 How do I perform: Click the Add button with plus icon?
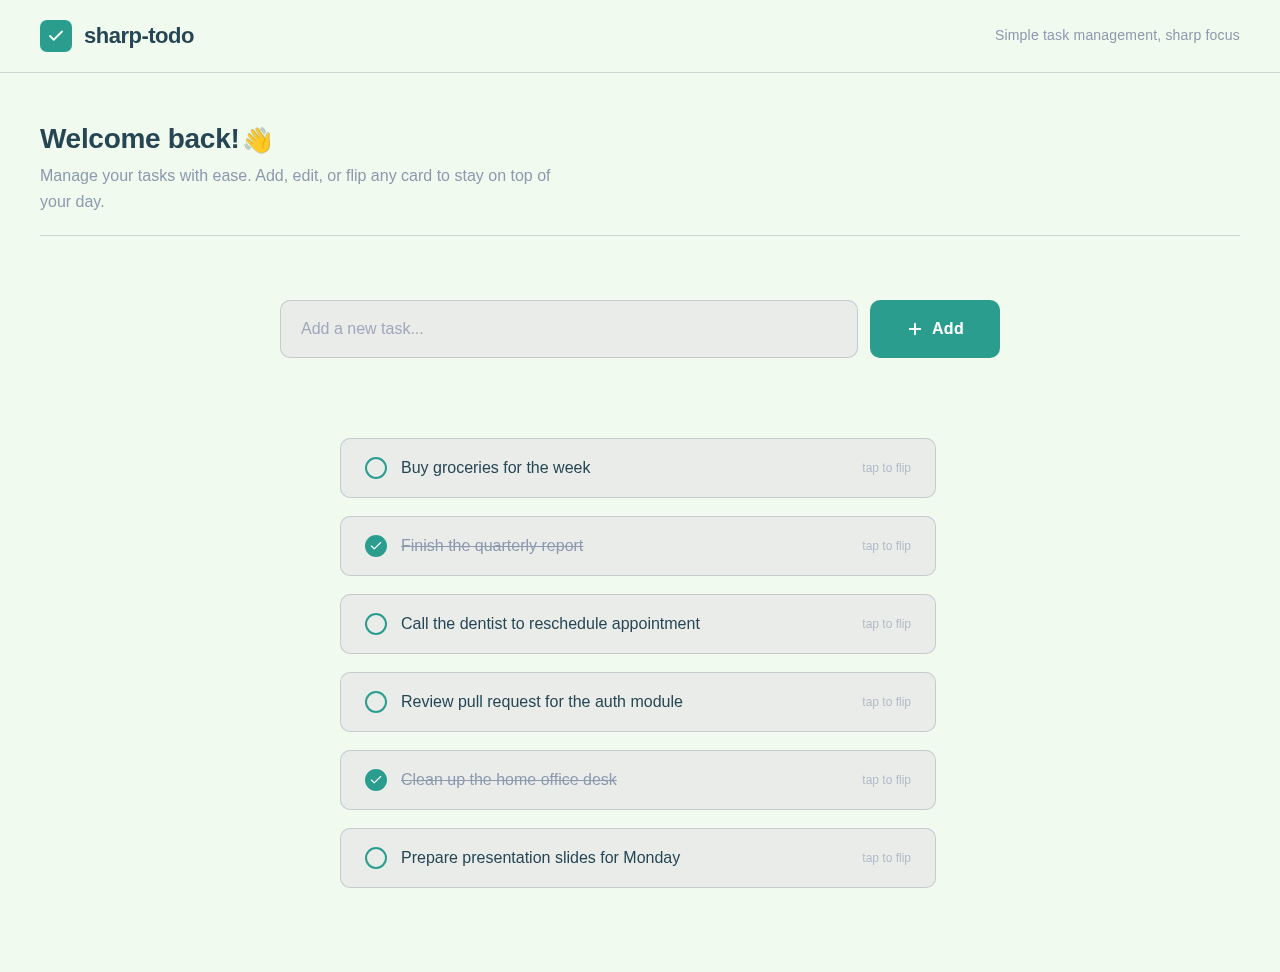coord(935,329)
